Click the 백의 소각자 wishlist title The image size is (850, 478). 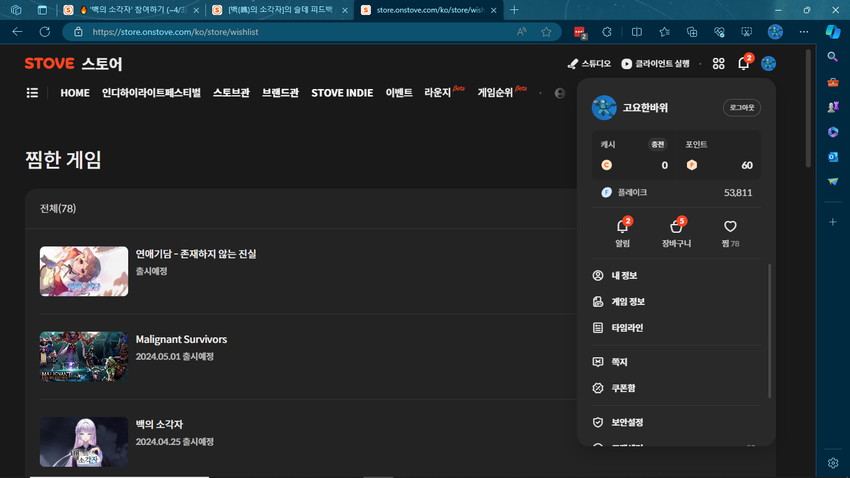pos(159,424)
